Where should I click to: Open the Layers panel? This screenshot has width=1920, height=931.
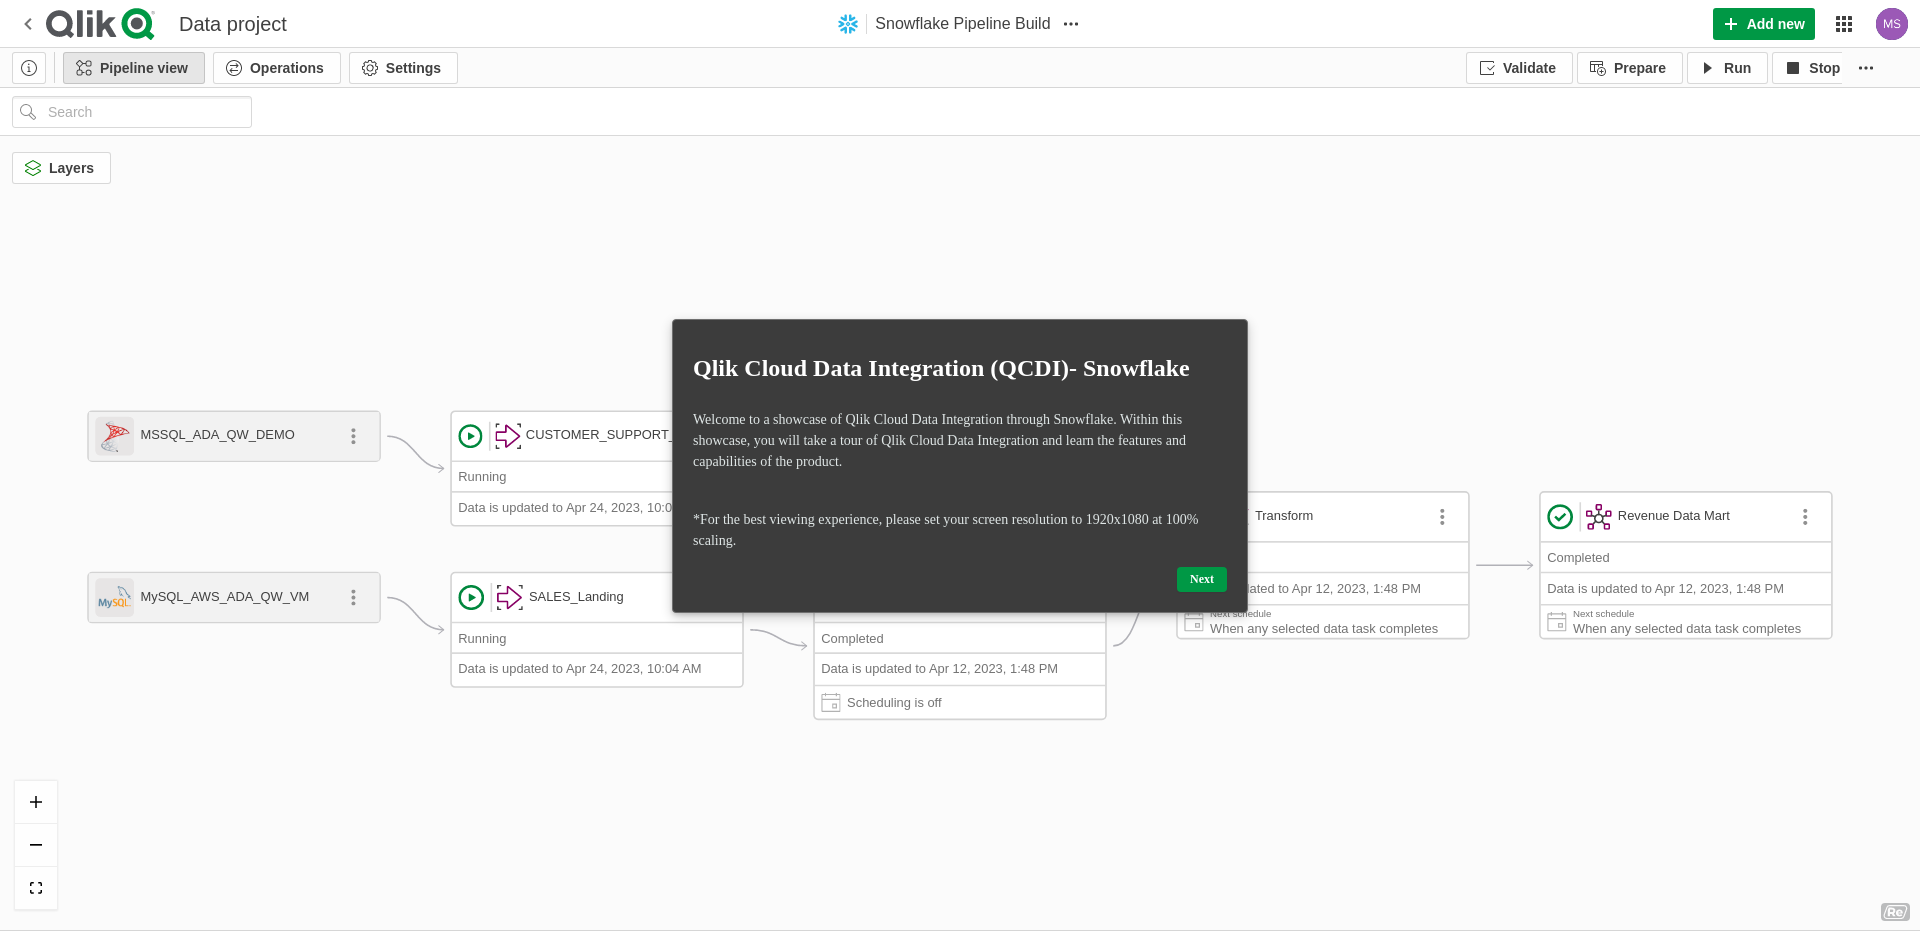coord(60,167)
